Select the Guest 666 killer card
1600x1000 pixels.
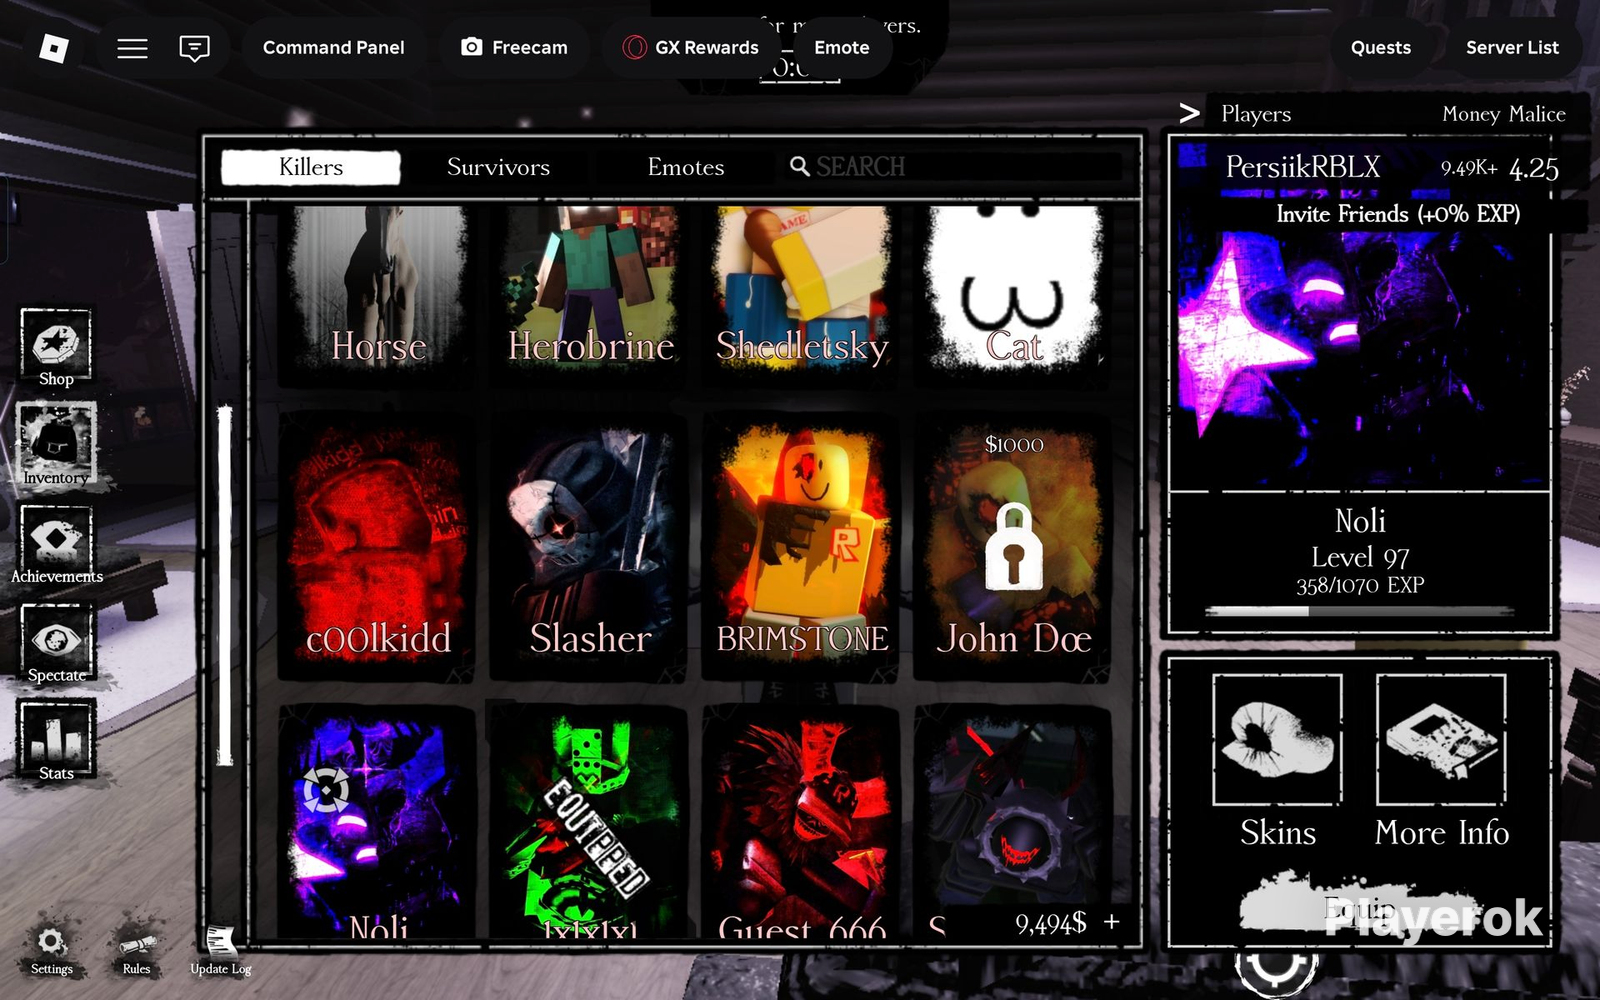pyautogui.click(x=802, y=822)
